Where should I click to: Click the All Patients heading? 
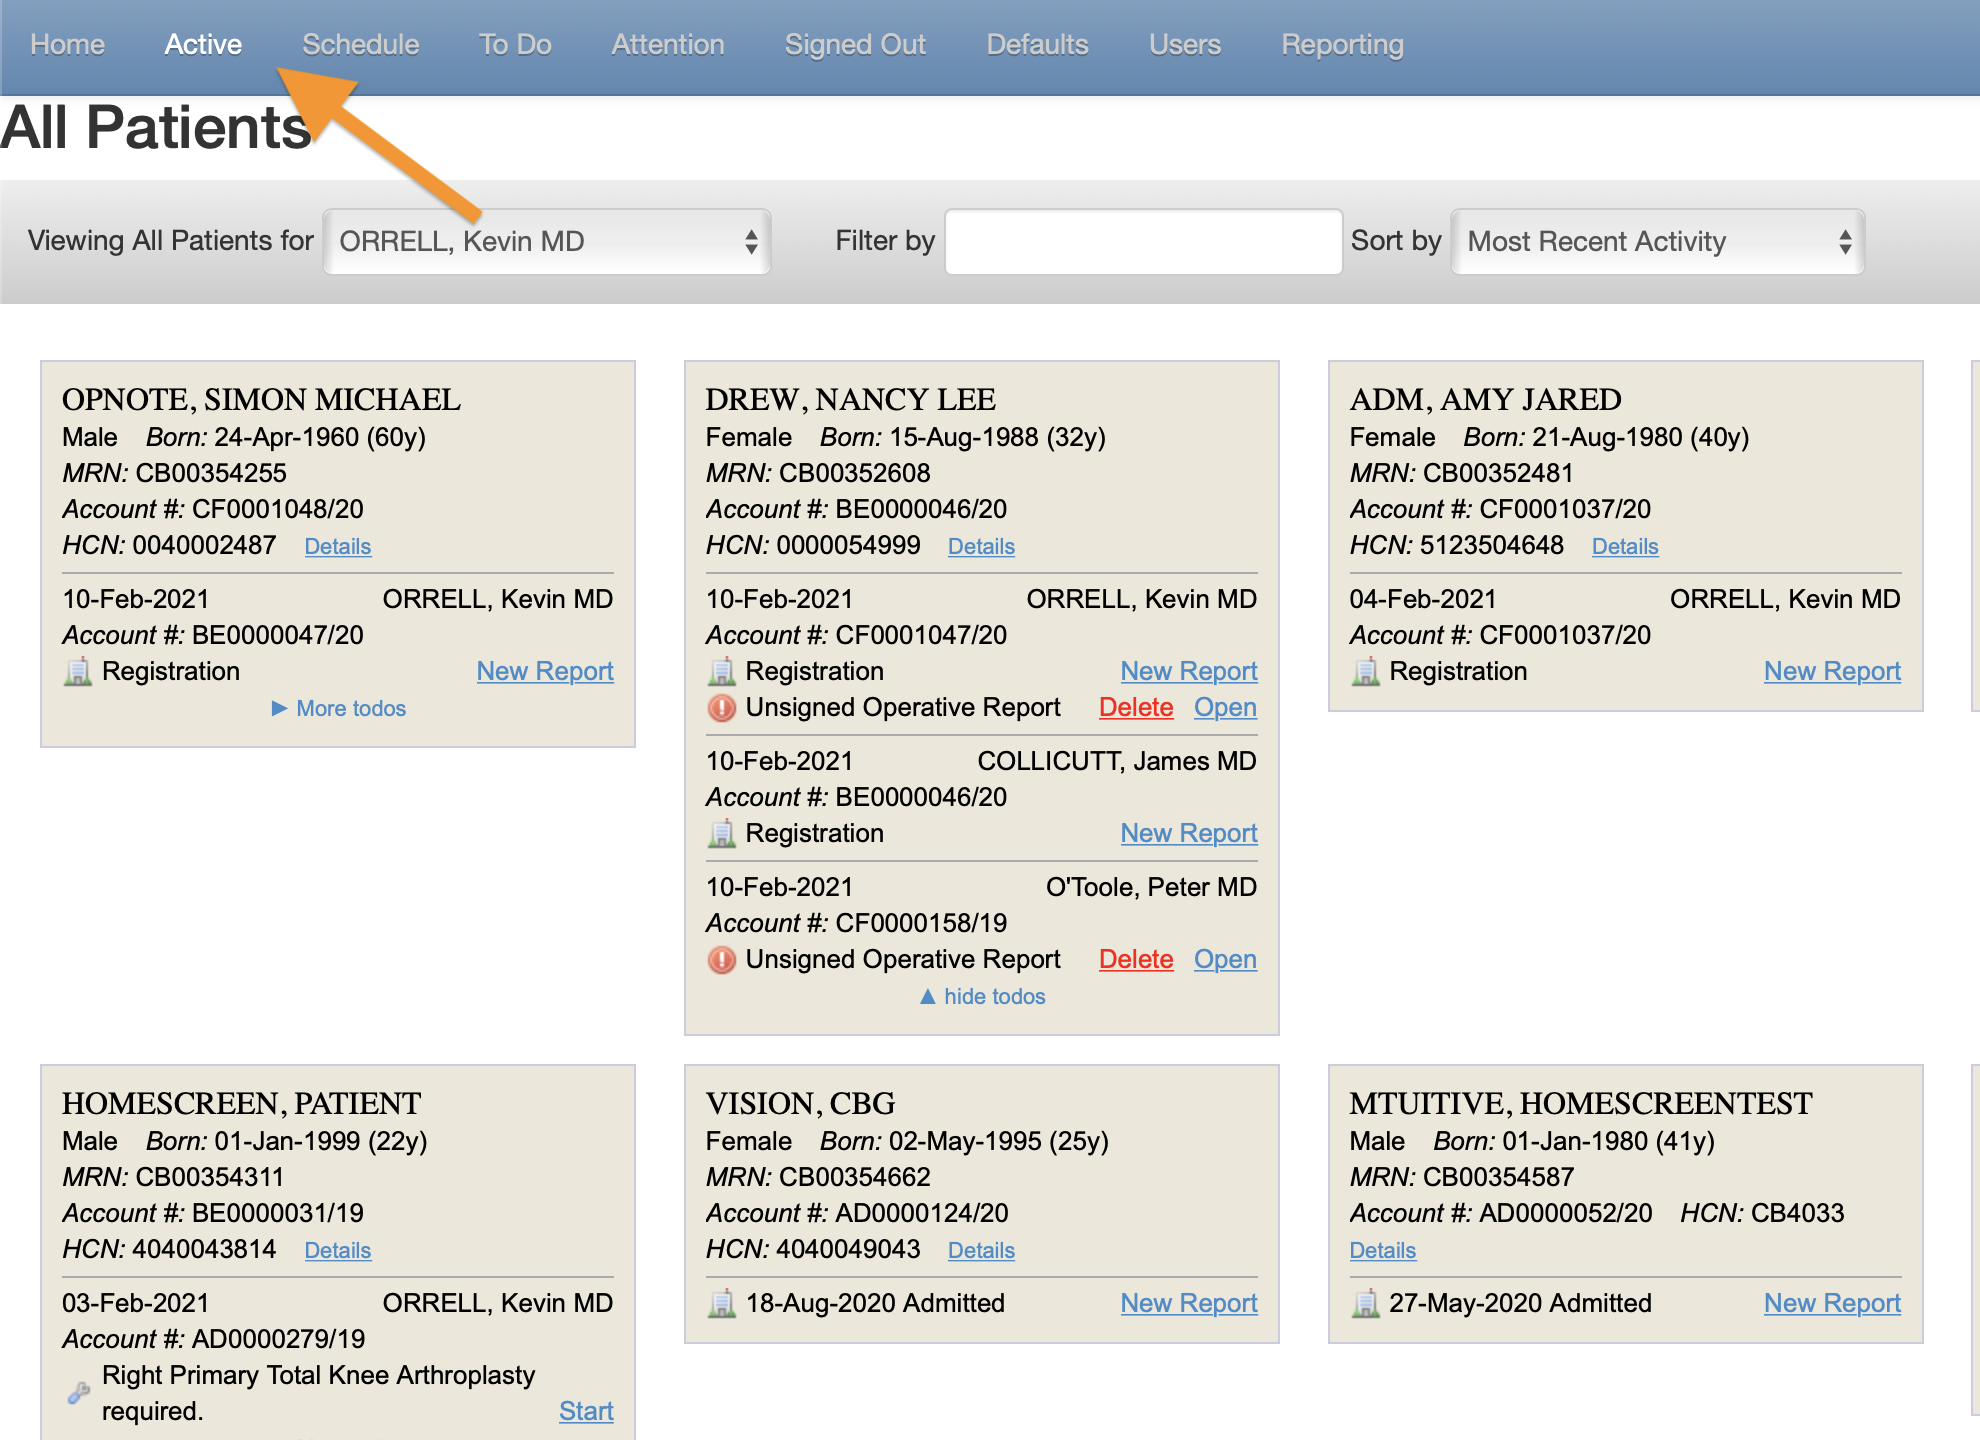click(155, 127)
